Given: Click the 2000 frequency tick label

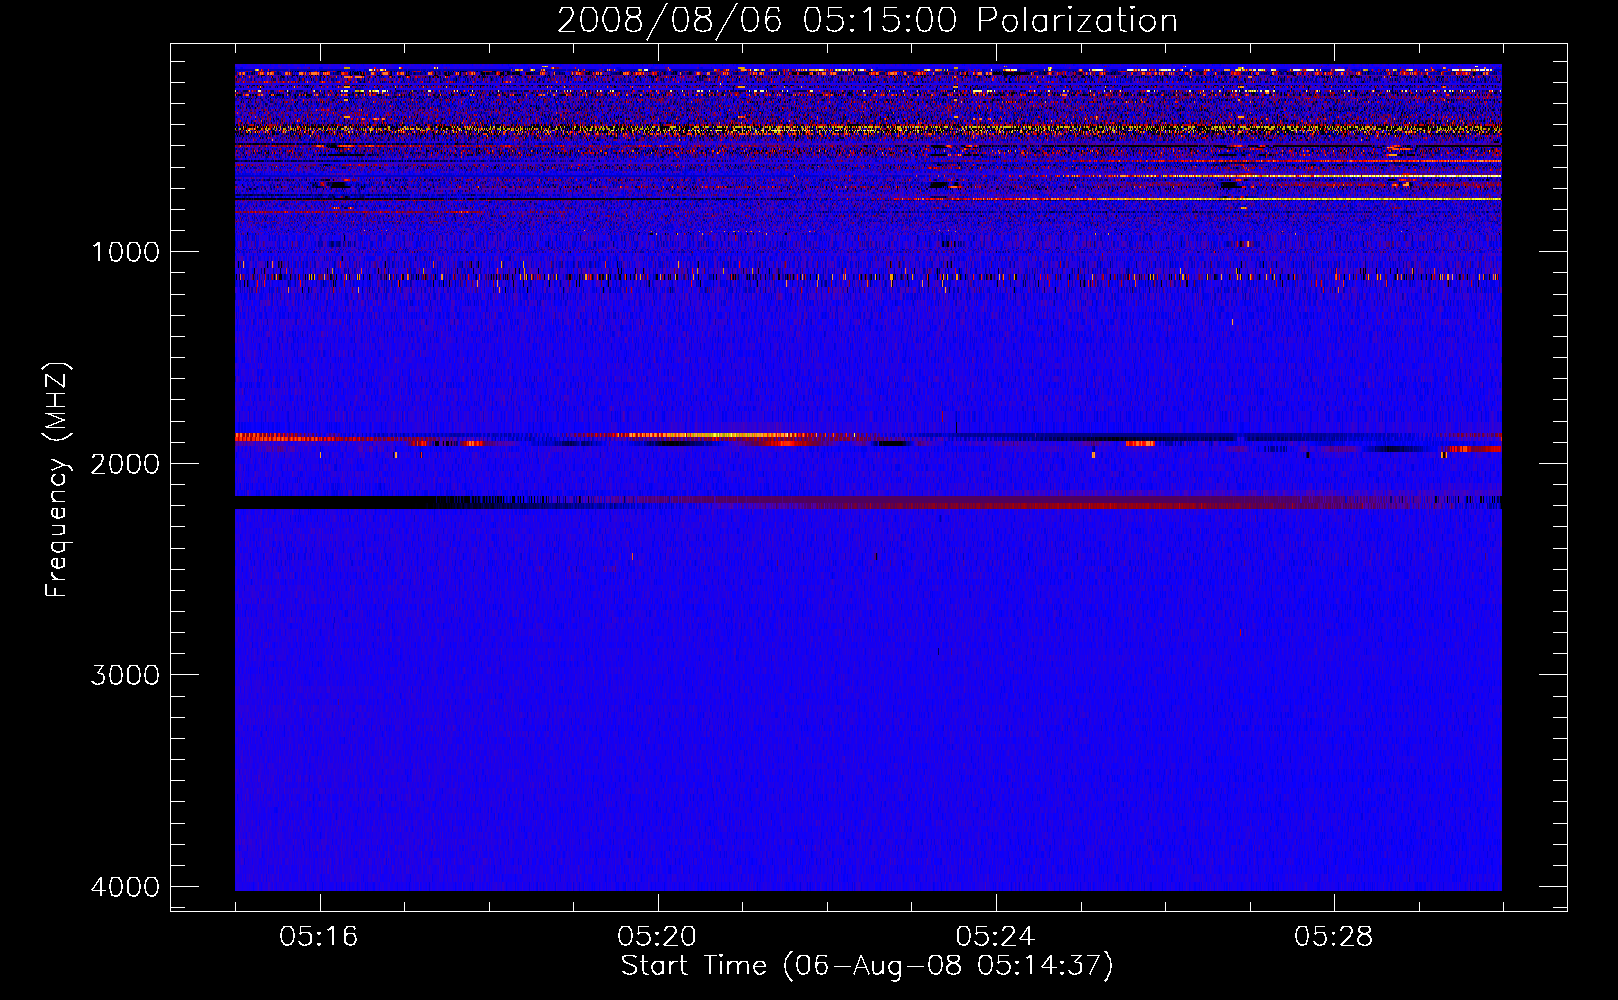Looking at the screenshot, I should click(125, 464).
